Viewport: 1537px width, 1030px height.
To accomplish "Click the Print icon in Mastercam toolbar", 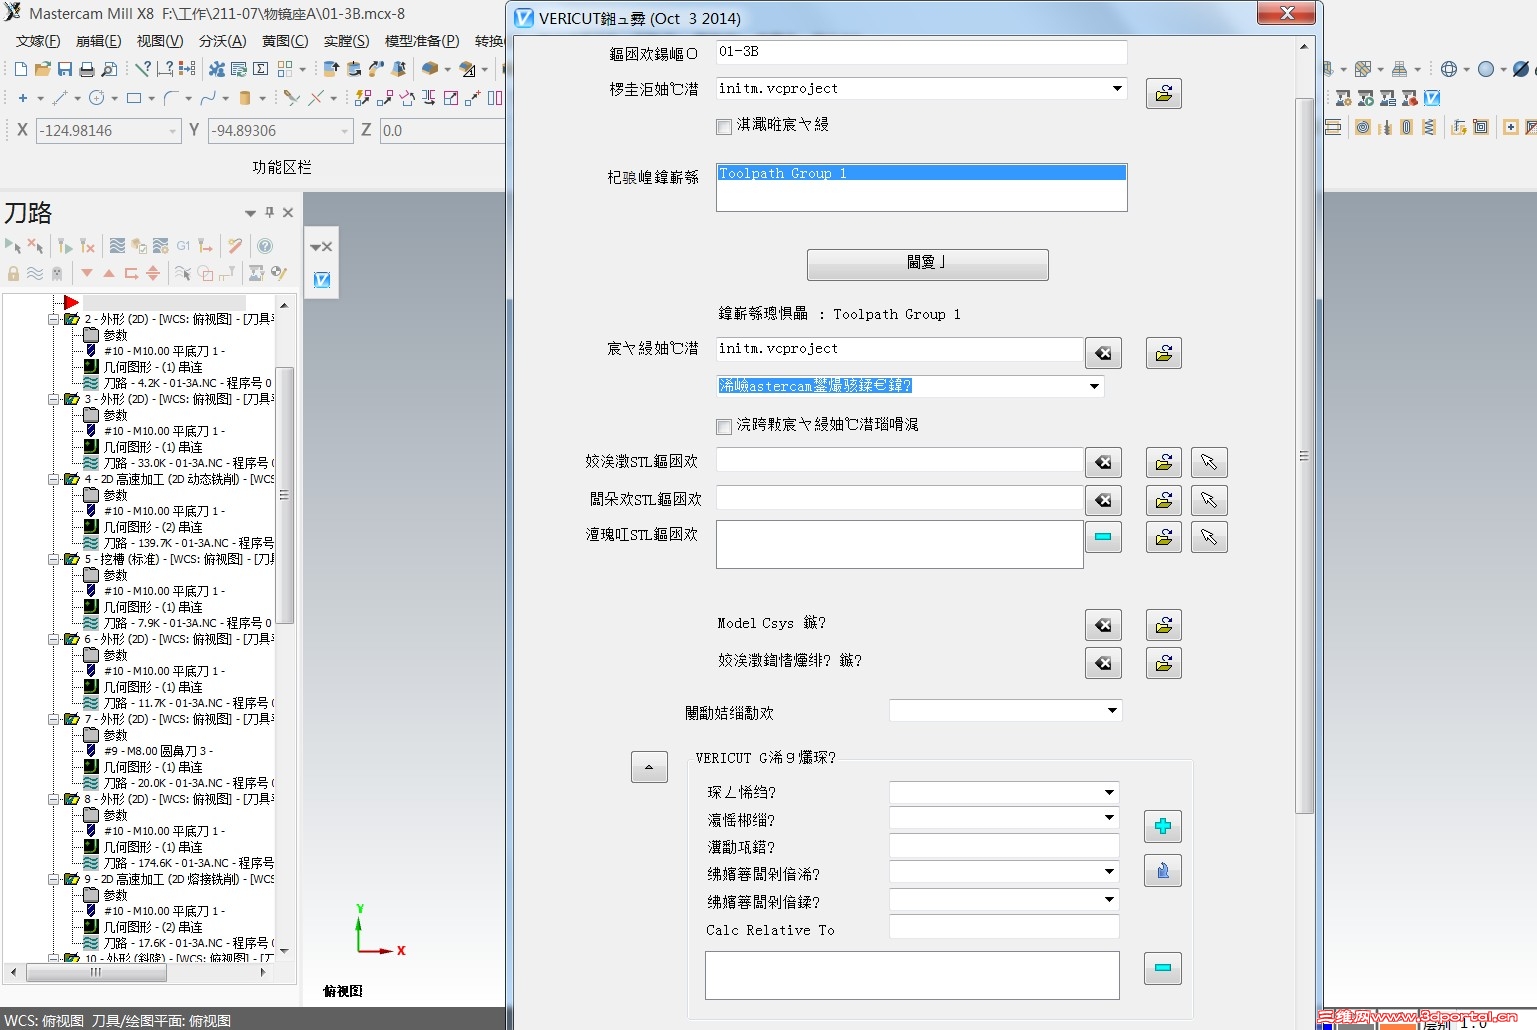I will [87, 69].
